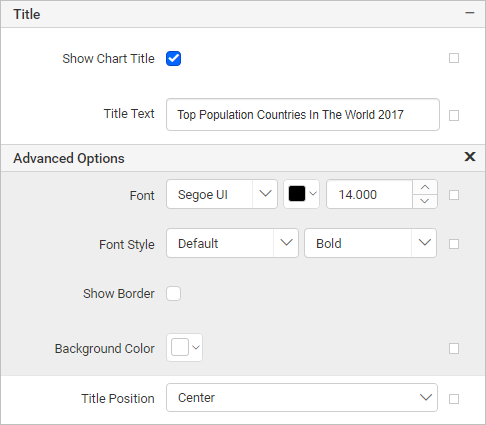Click into the Title Text input field
The width and height of the screenshot is (486, 425).
click(x=303, y=115)
